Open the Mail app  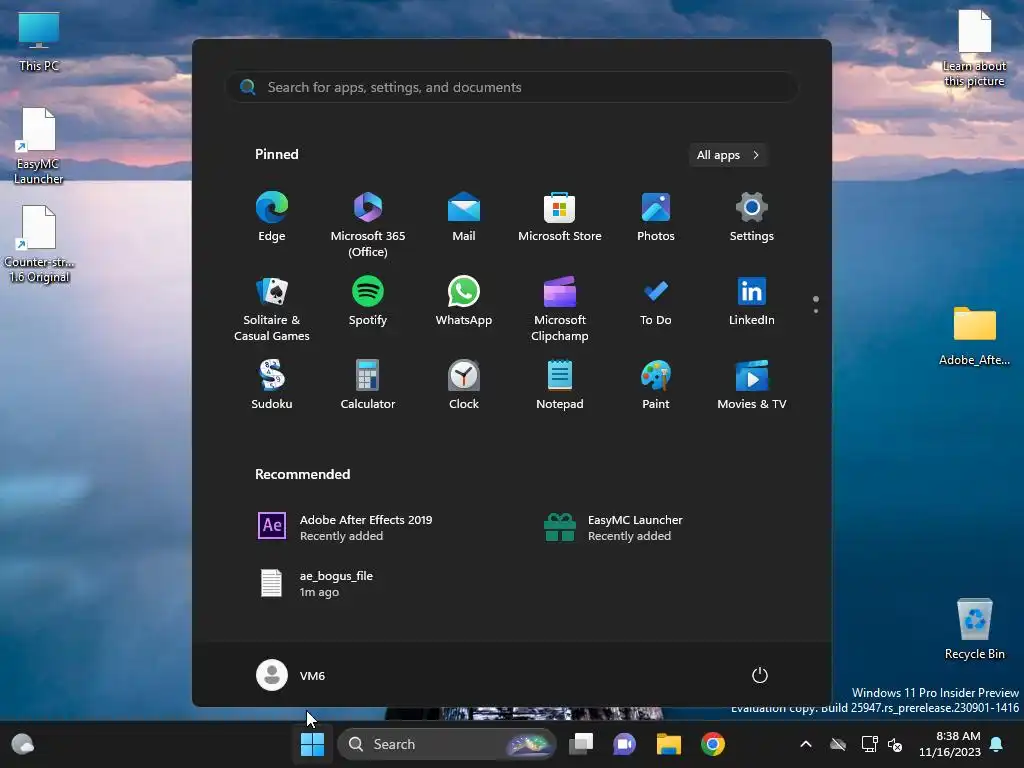click(x=464, y=217)
